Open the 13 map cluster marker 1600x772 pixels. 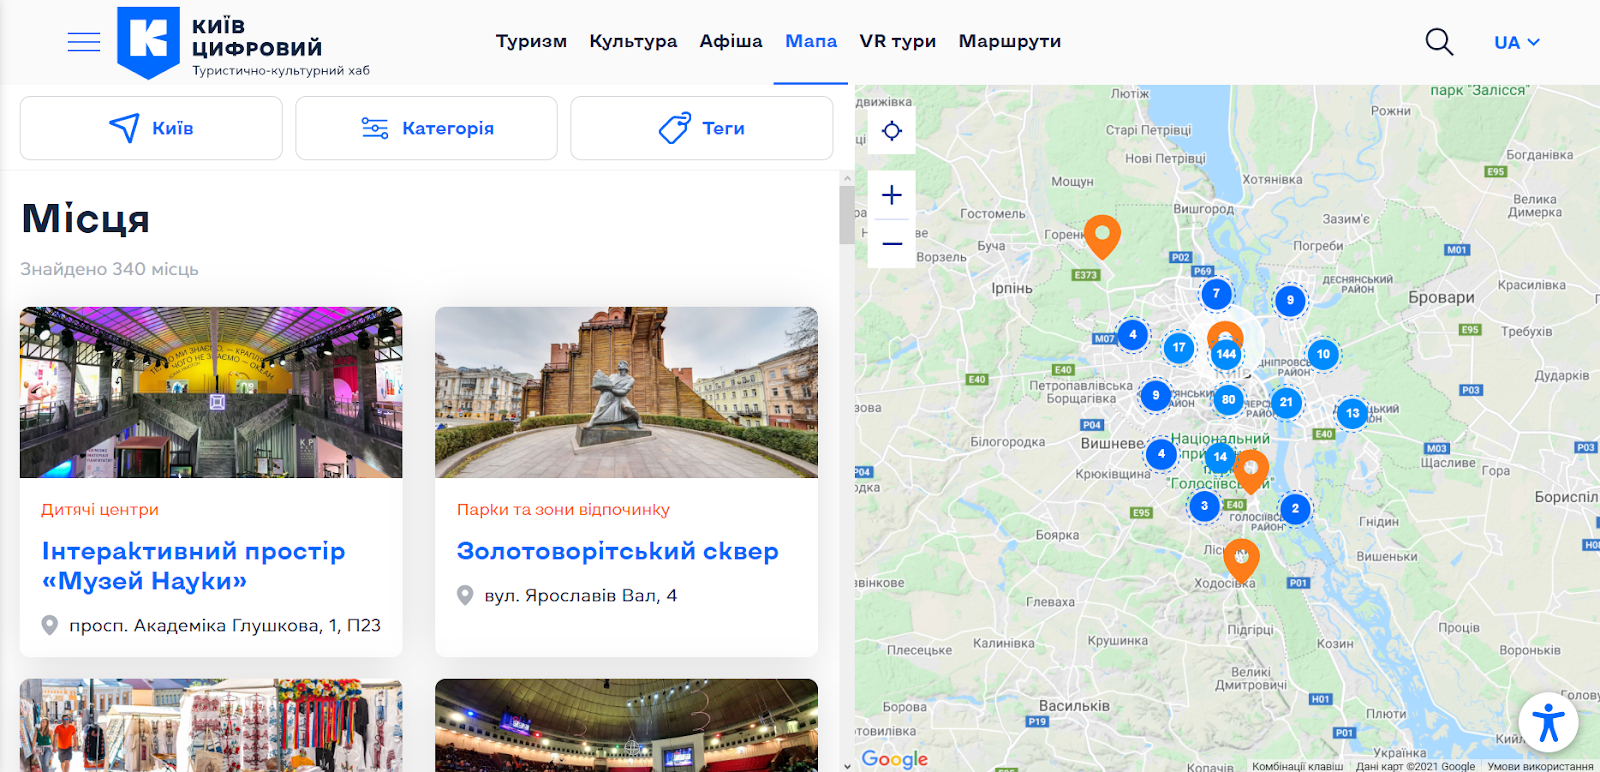click(1352, 413)
